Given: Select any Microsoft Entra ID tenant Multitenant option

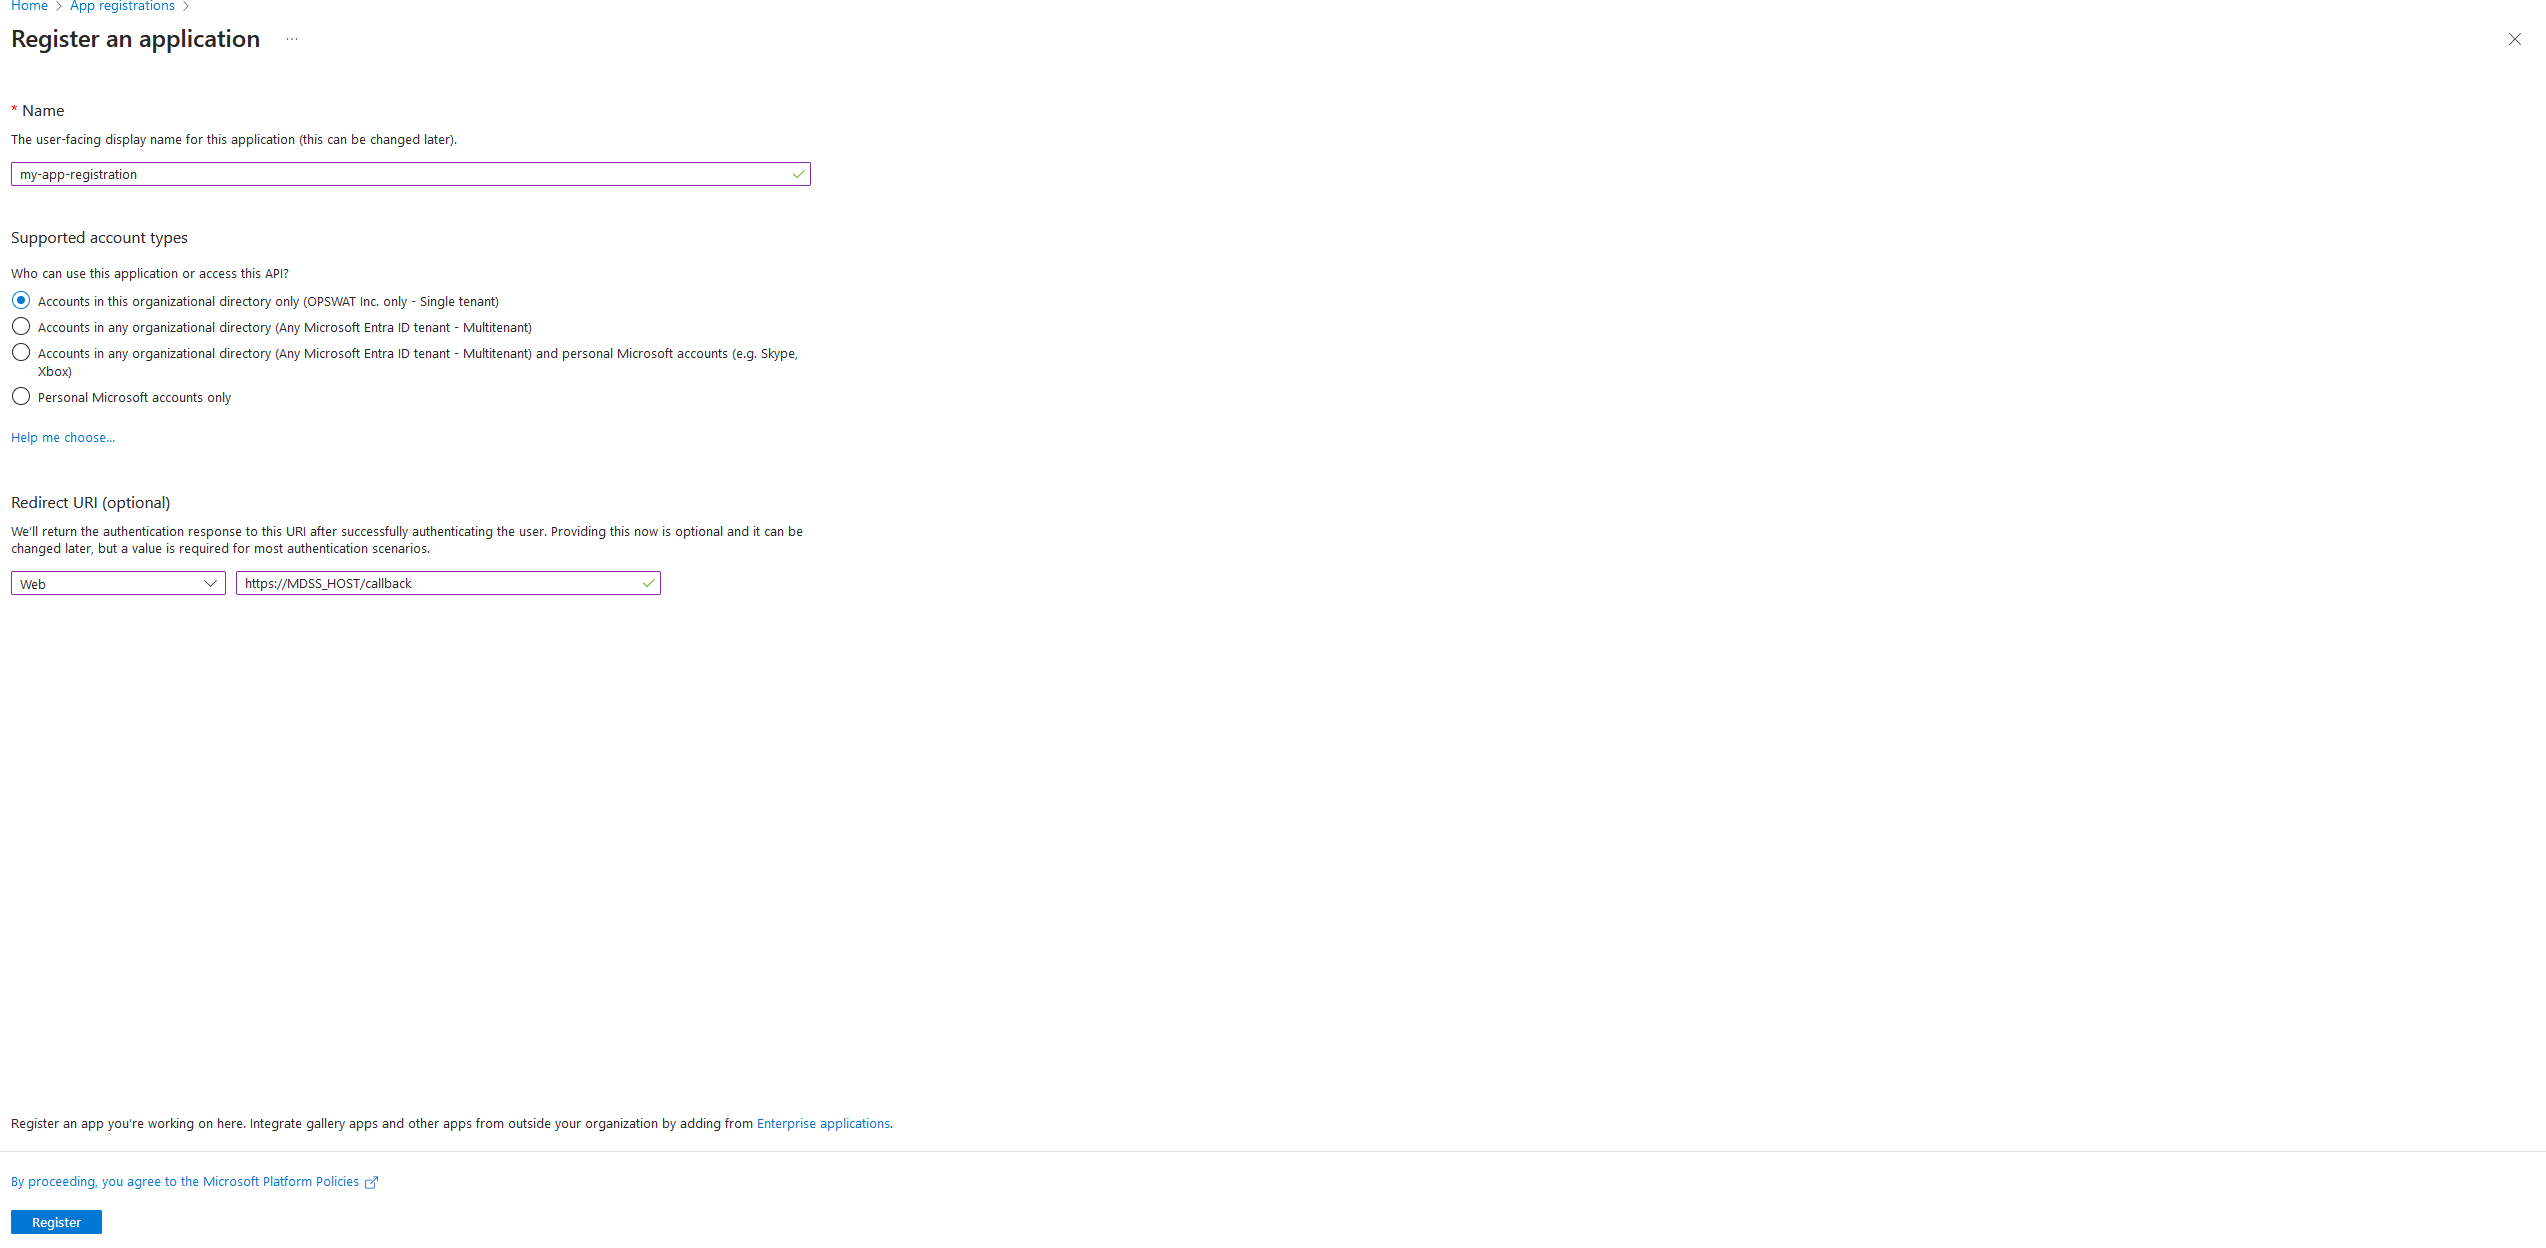Looking at the screenshot, I should pyautogui.click(x=21, y=326).
